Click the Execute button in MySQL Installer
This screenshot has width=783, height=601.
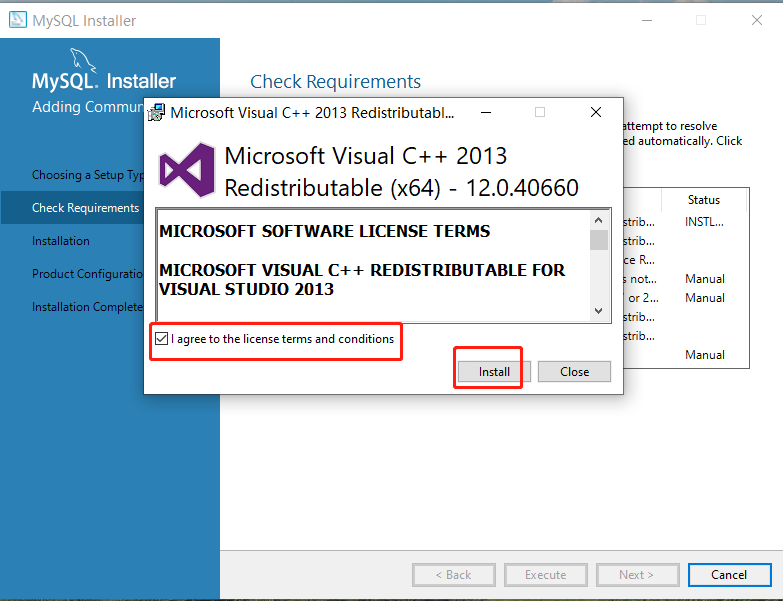[x=545, y=575]
